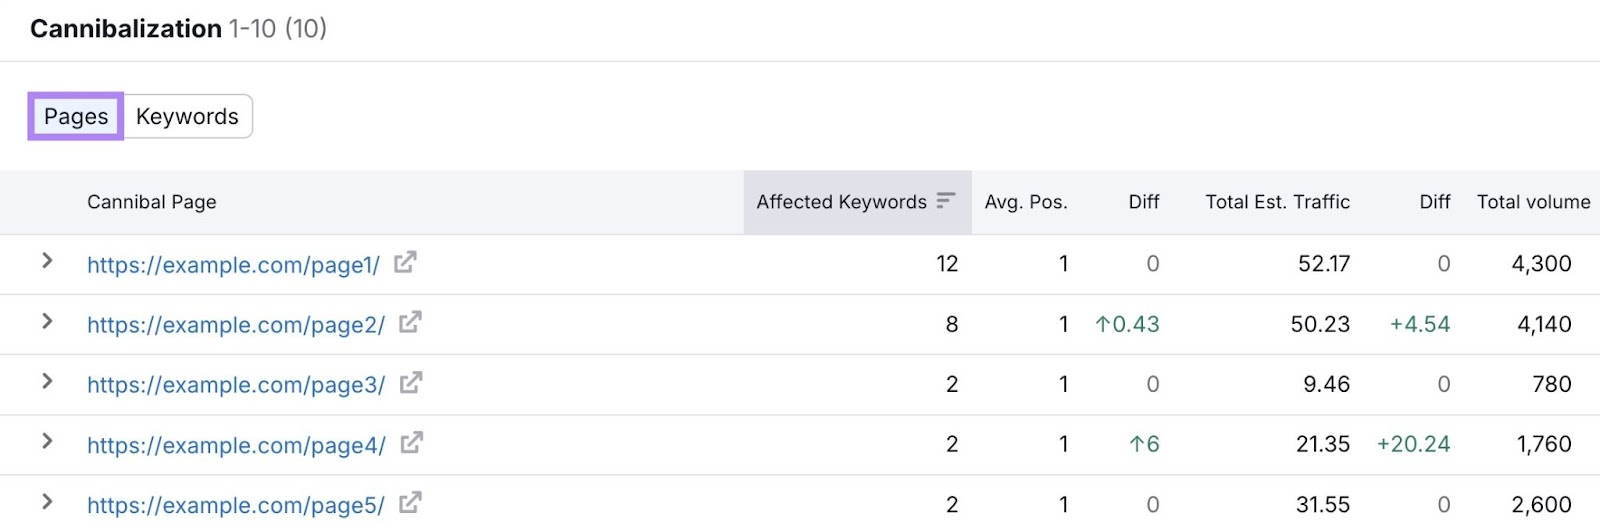Image resolution: width=1600 pixels, height=531 pixels.
Task: Open page5 in new tab icon
Action: (x=410, y=503)
